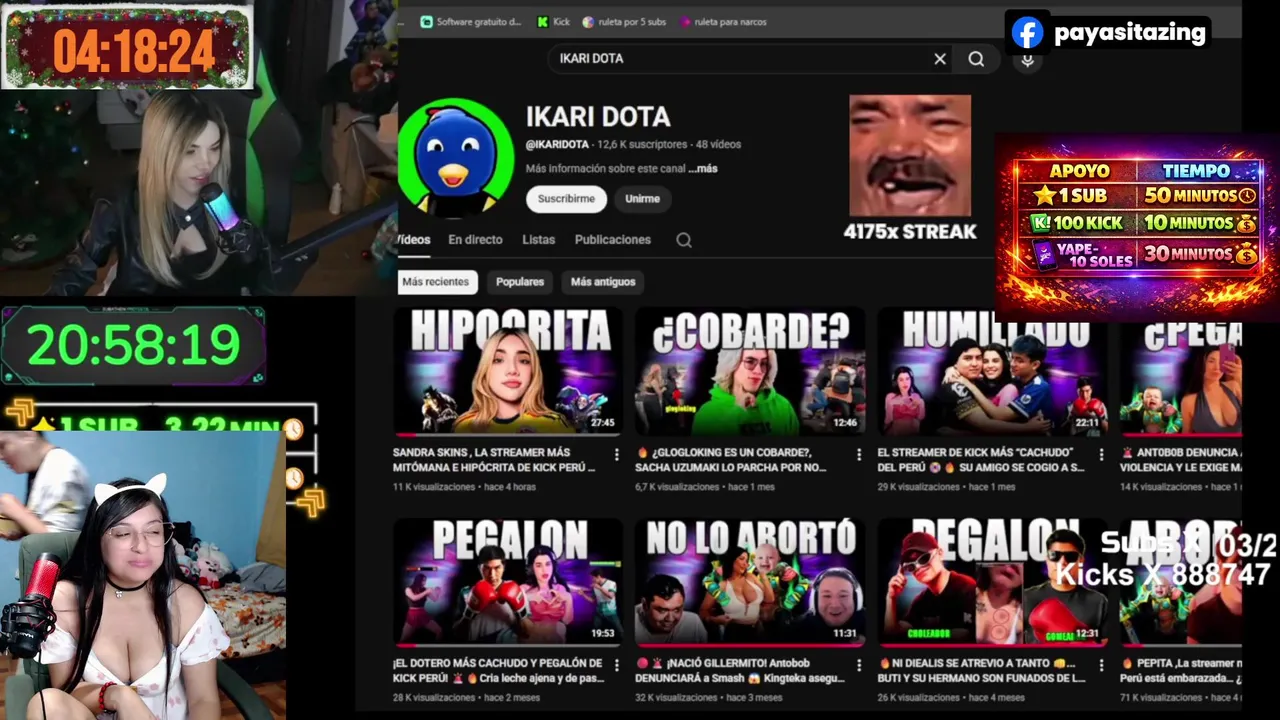The image size is (1280, 720).
Task: Click the 29 K visualizaciones text
Action: [x=919, y=487]
